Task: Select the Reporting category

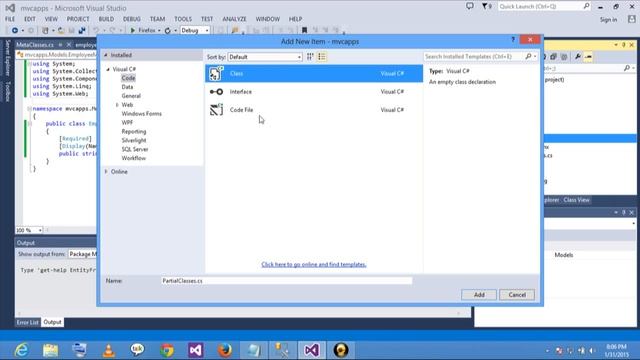Action: point(134,131)
